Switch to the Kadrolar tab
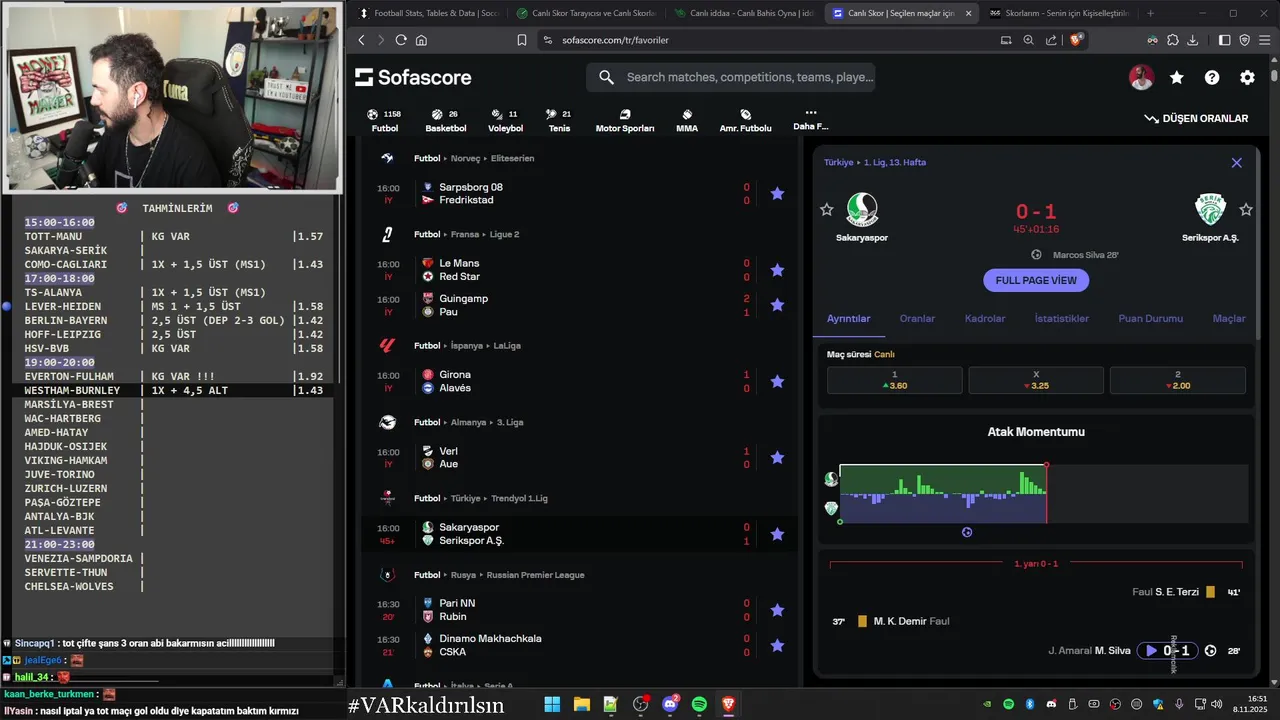Screen dimensions: 1280x720 [x=985, y=318]
